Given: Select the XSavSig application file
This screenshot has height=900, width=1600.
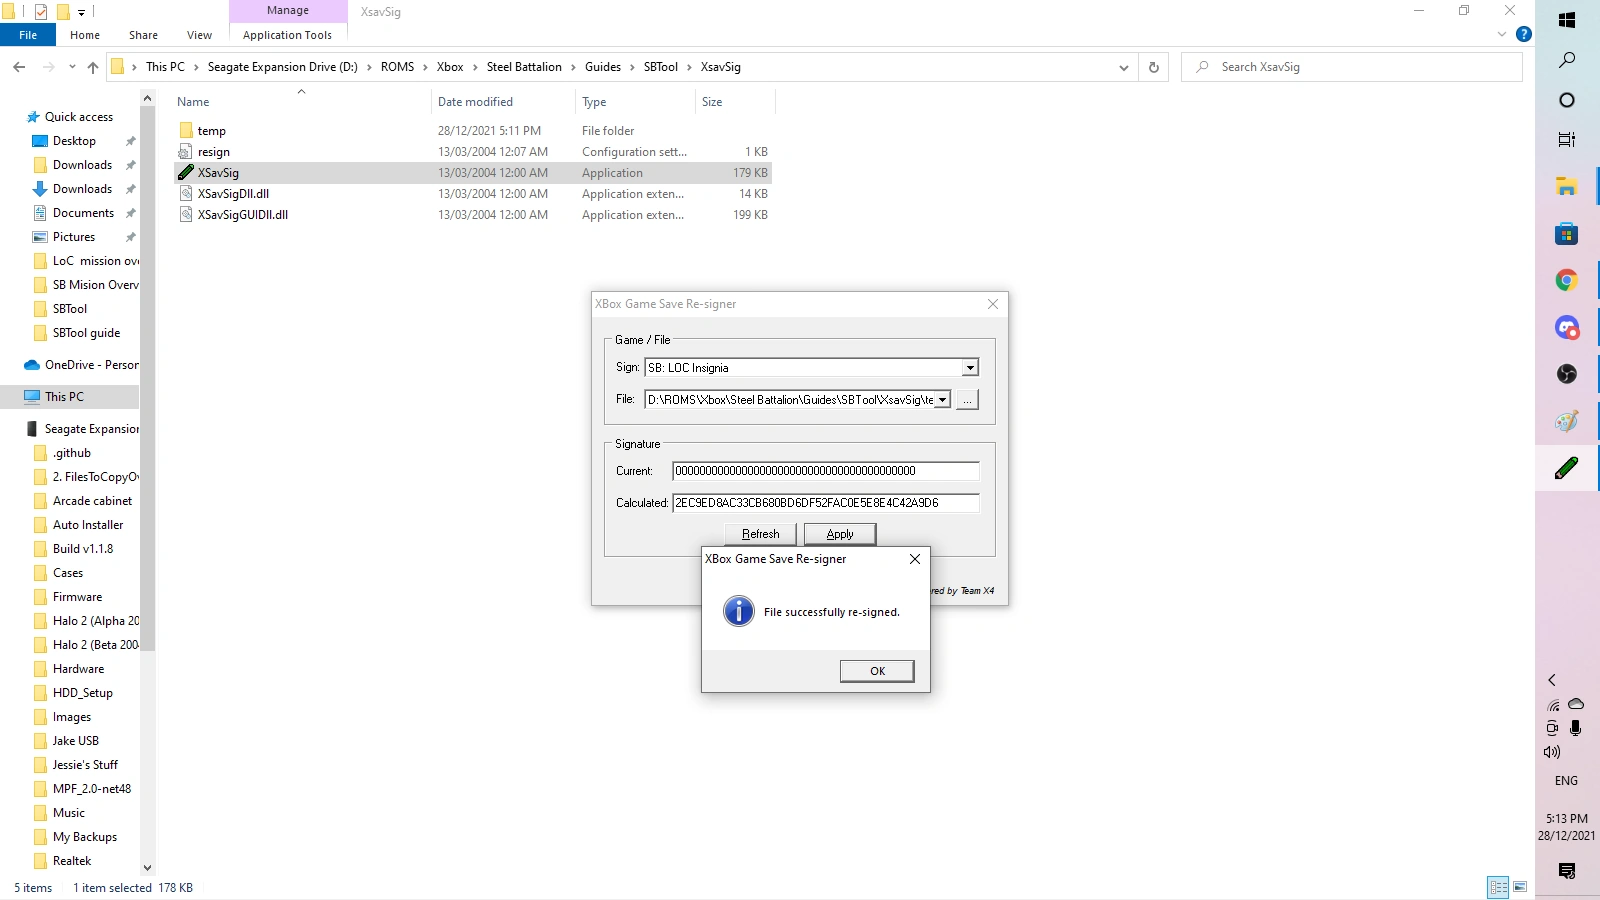Looking at the screenshot, I should pyautogui.click(x=472, y=173).
